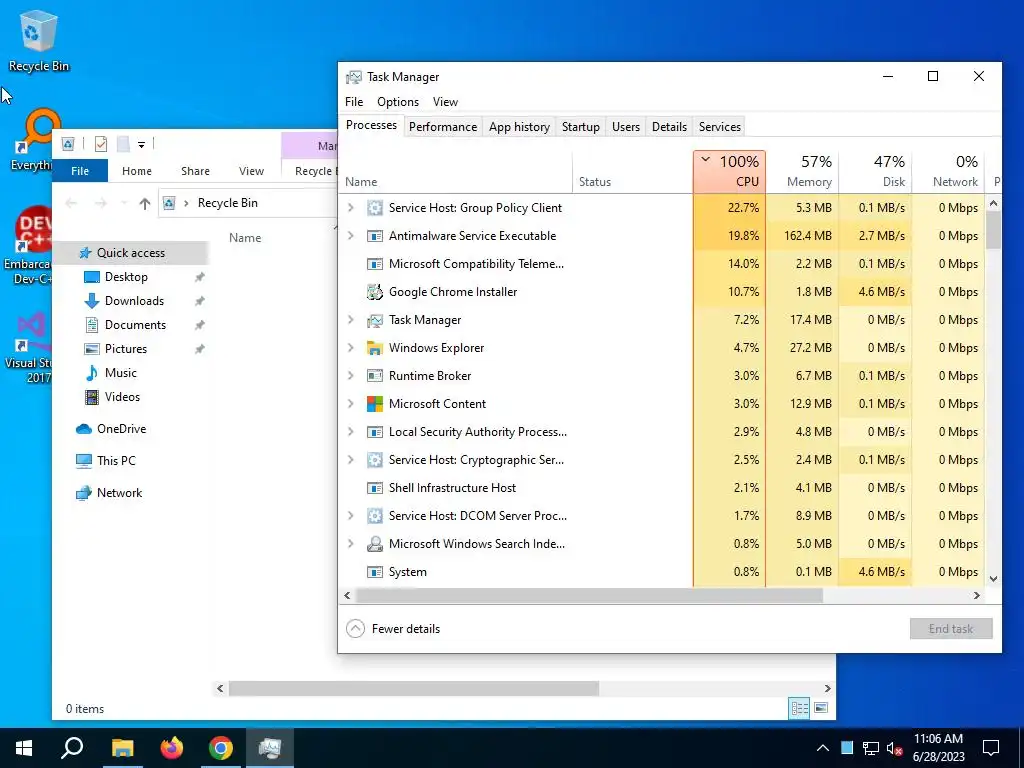The width and height of the screenshot is (1024, 768).
Task: Switch to the Details tab
Action: coord(669,127)
